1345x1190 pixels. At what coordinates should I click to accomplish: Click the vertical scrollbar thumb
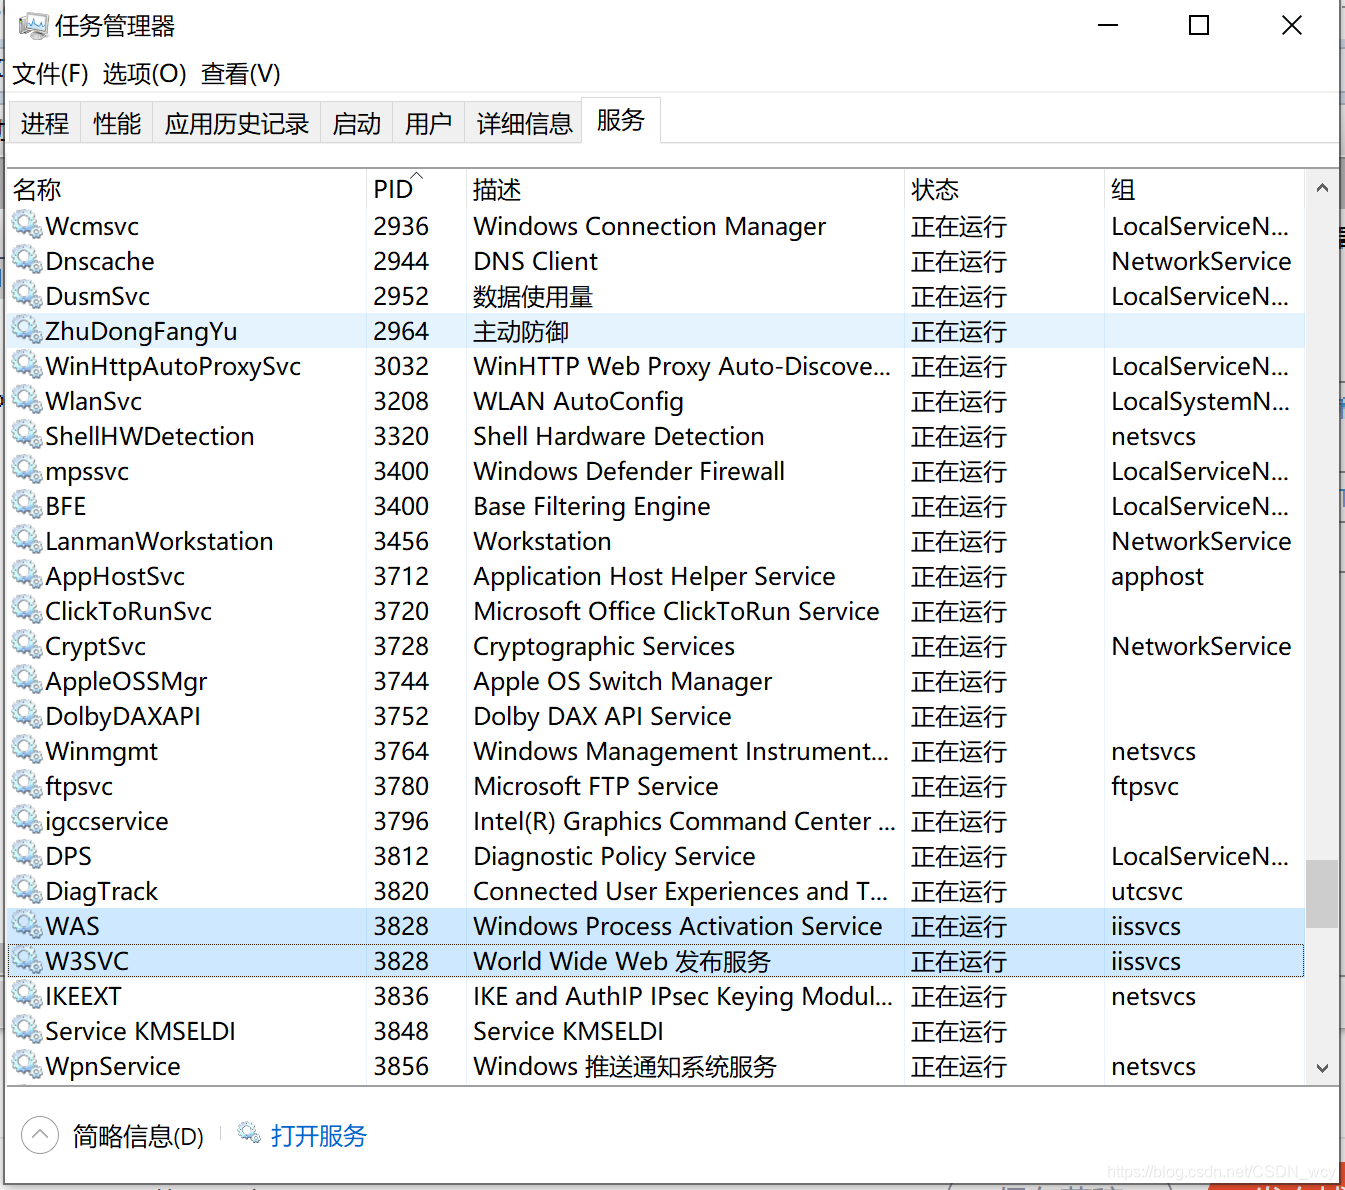(x=1322, y=893)
